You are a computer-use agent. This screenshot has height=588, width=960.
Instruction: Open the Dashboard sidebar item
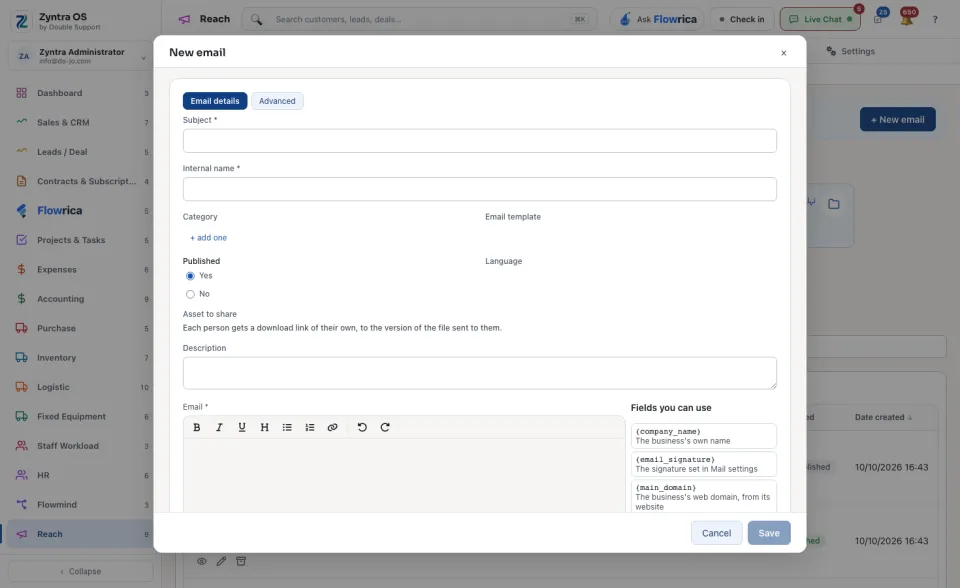81,93
